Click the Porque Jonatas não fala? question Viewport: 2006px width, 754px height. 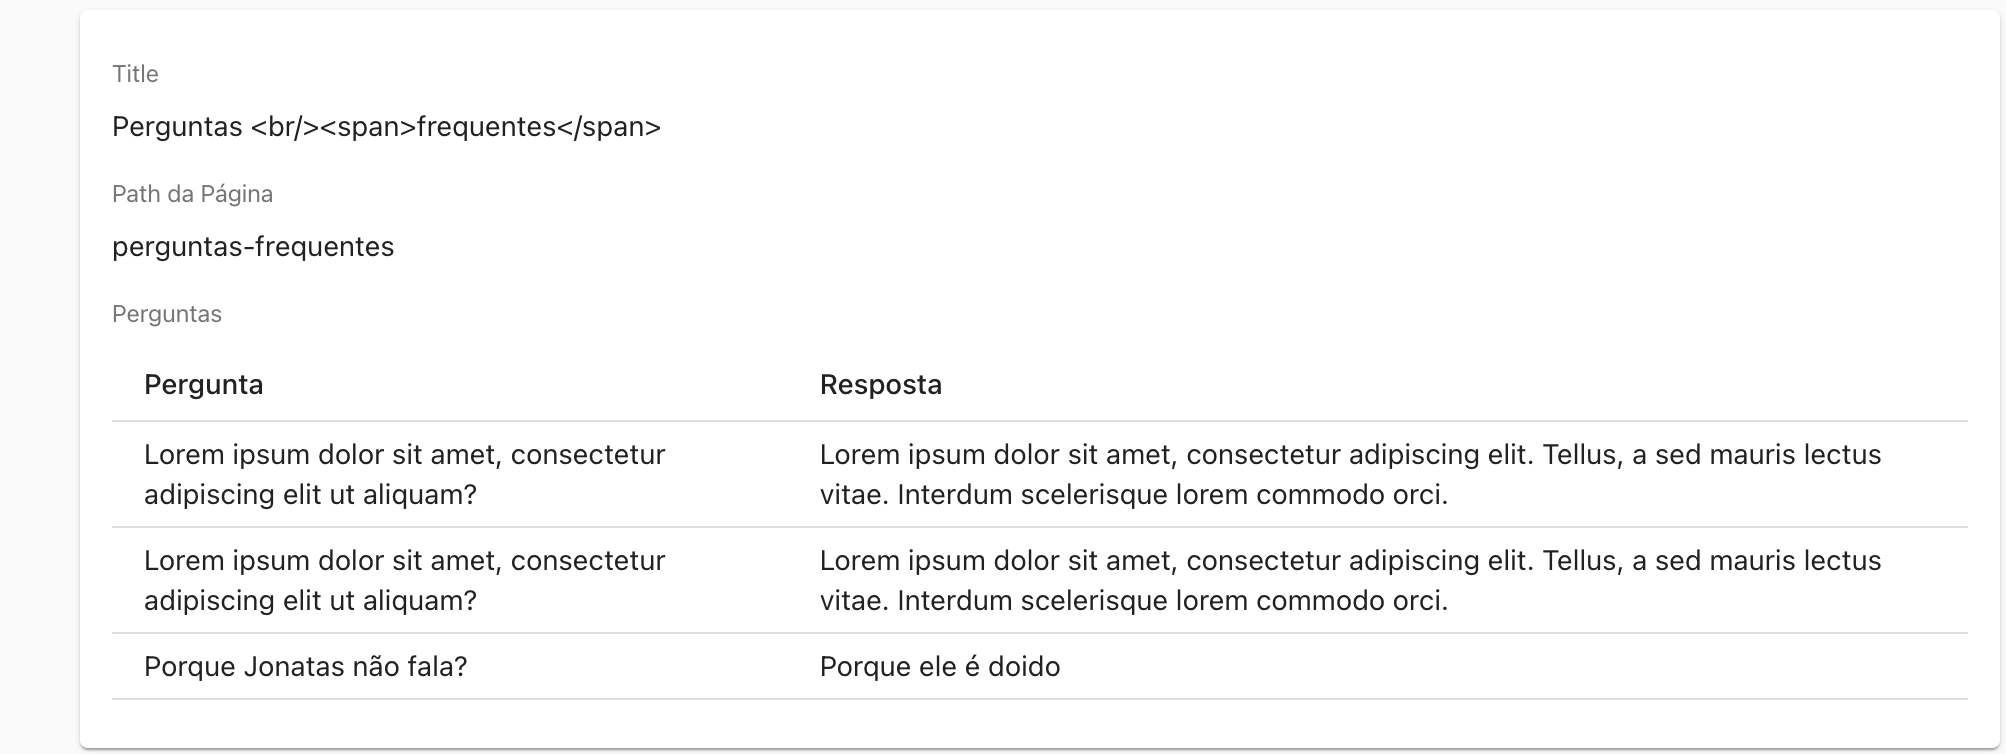point(306,667)
